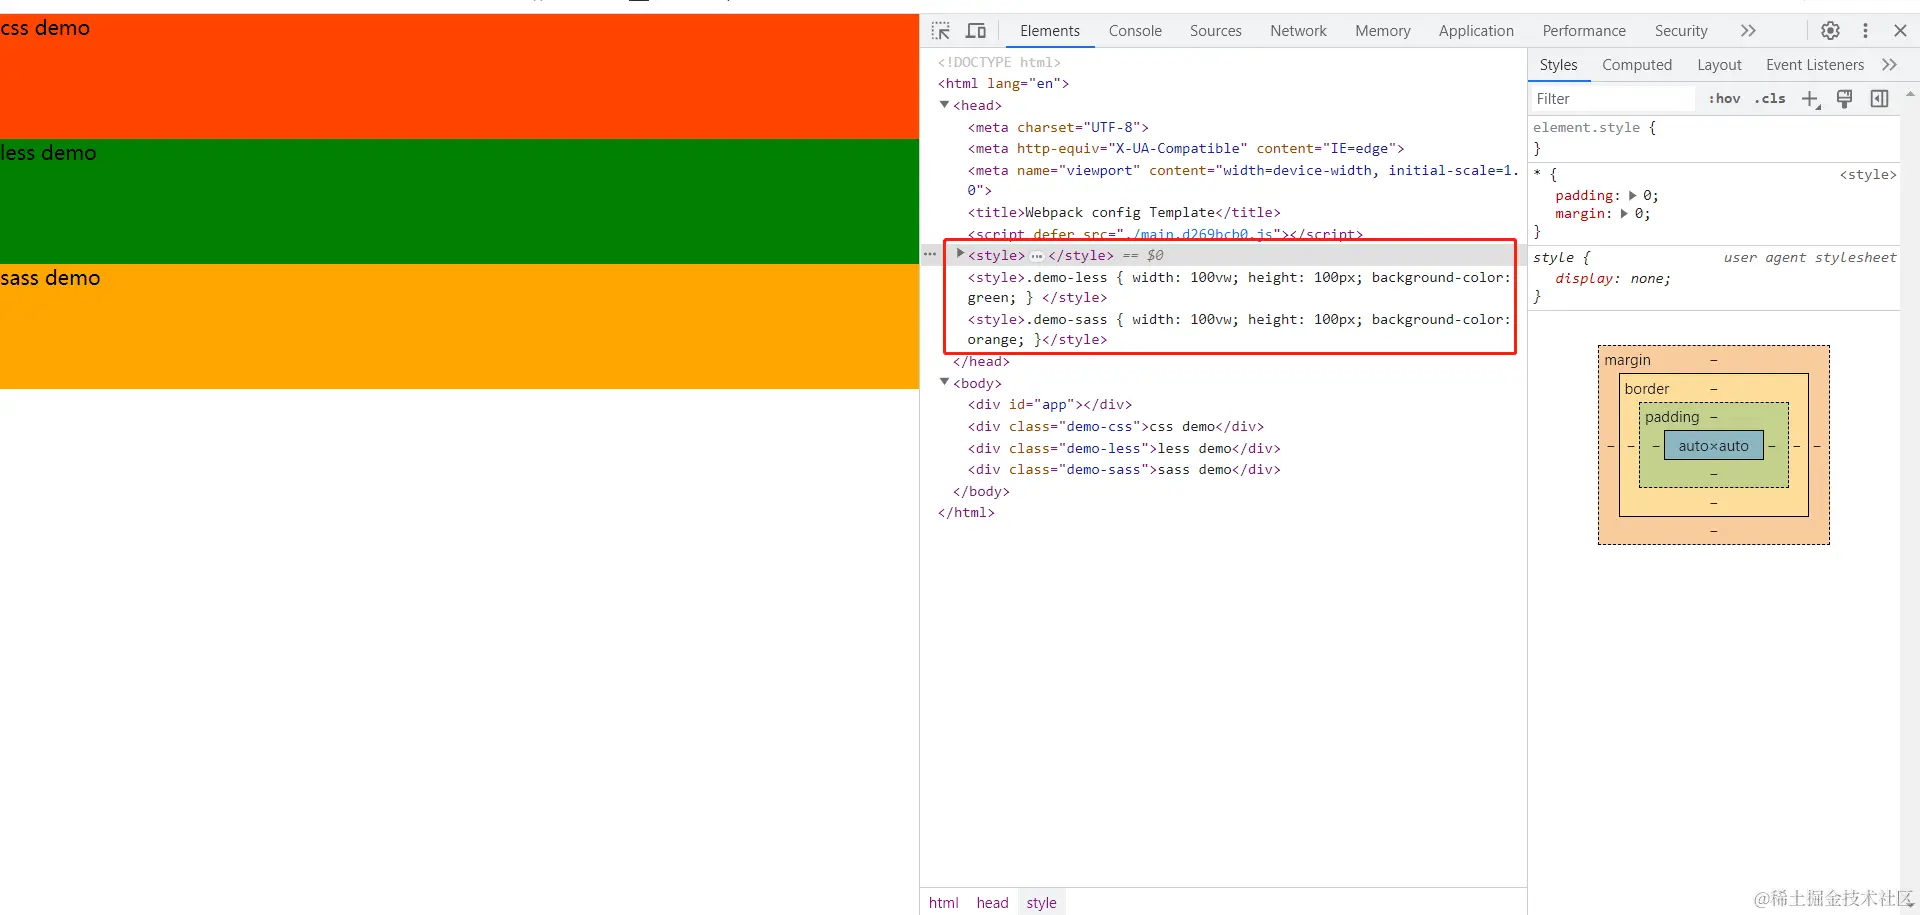Expand the padding shorthand property
This screenshot has height=915, width=1920.
[1633, 195]
